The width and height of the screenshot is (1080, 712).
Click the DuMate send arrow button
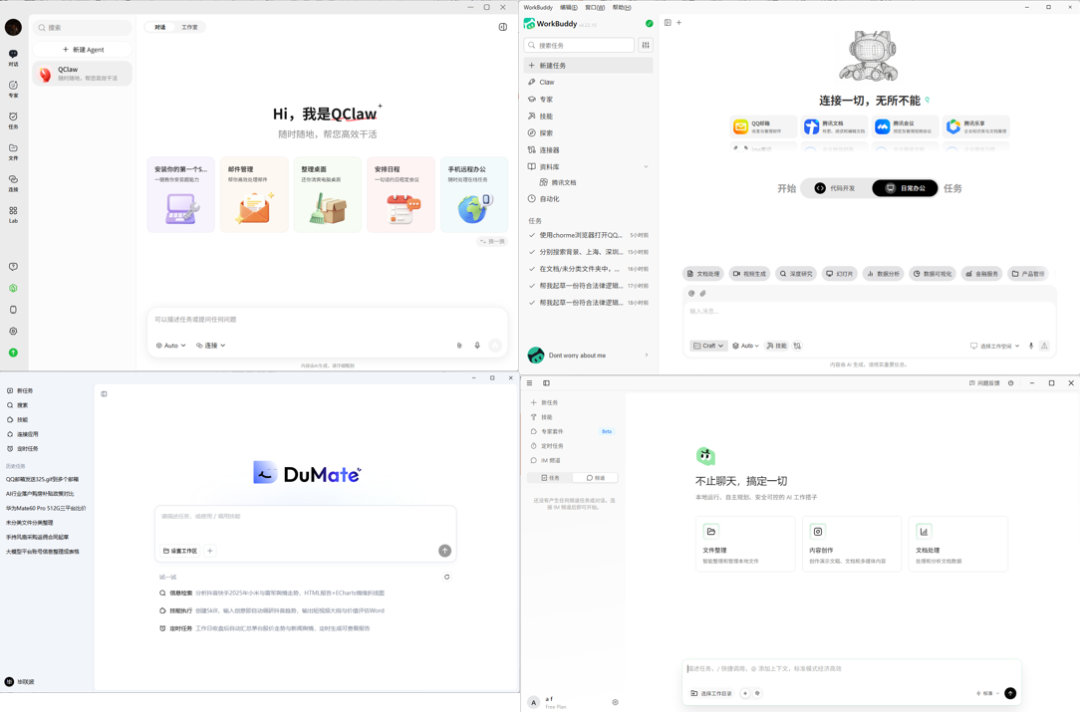445,550
